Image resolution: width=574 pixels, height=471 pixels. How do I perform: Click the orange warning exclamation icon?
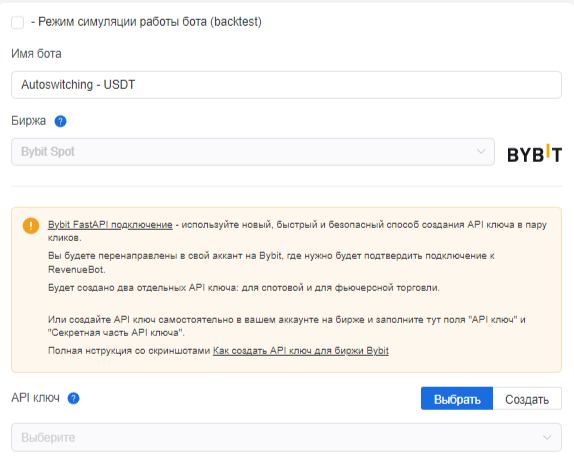point(31,225)
